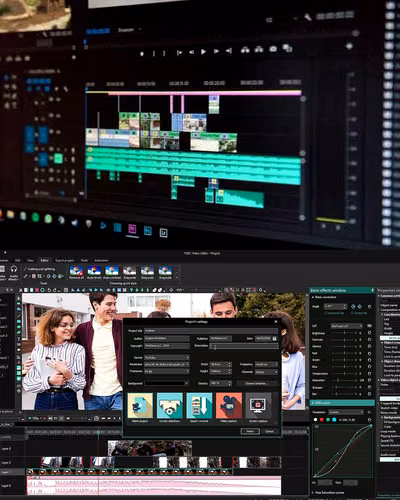
Task: Open the Editor ribbon tab
Action: (44, 260)
